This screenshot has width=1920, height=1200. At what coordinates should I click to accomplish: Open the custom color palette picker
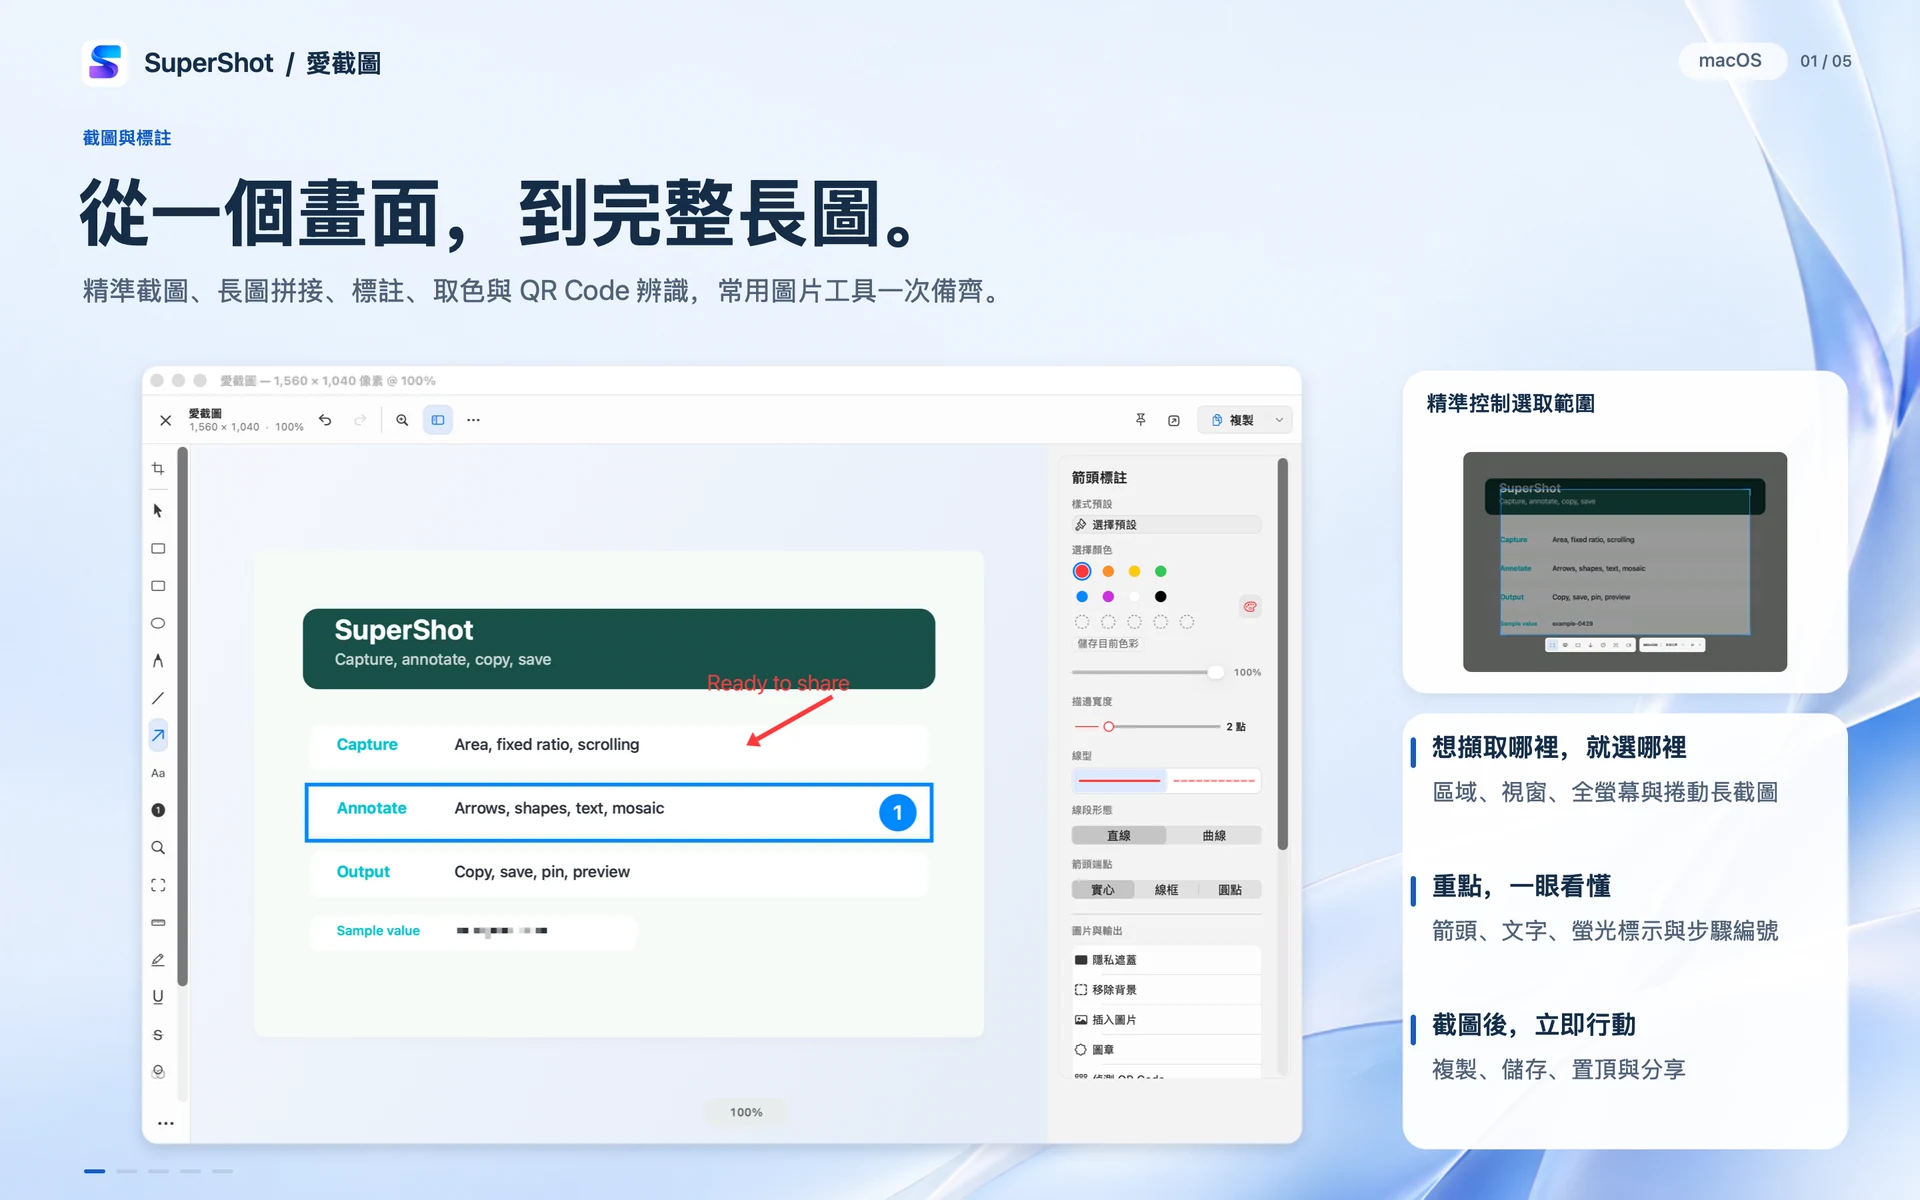tap(1250, 606)
